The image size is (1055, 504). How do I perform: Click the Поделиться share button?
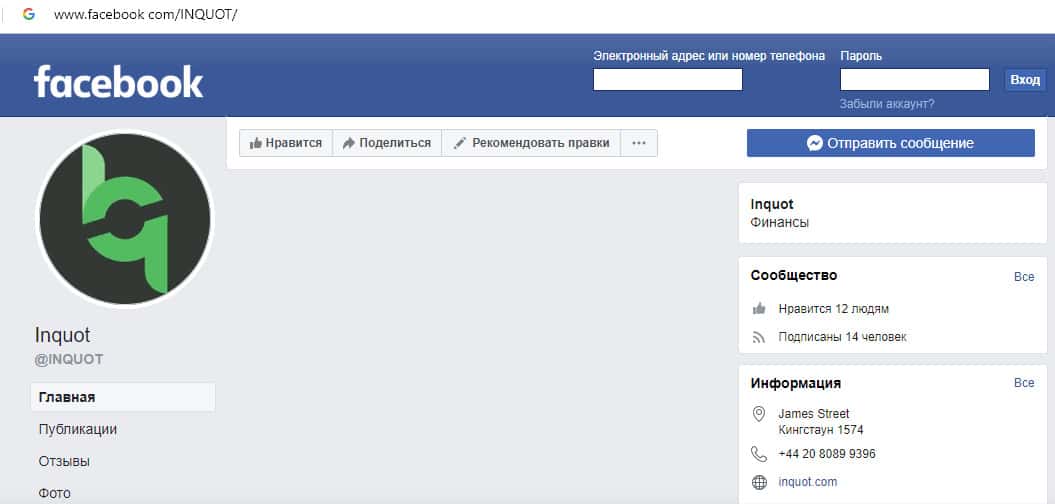(x=387, y=143)
